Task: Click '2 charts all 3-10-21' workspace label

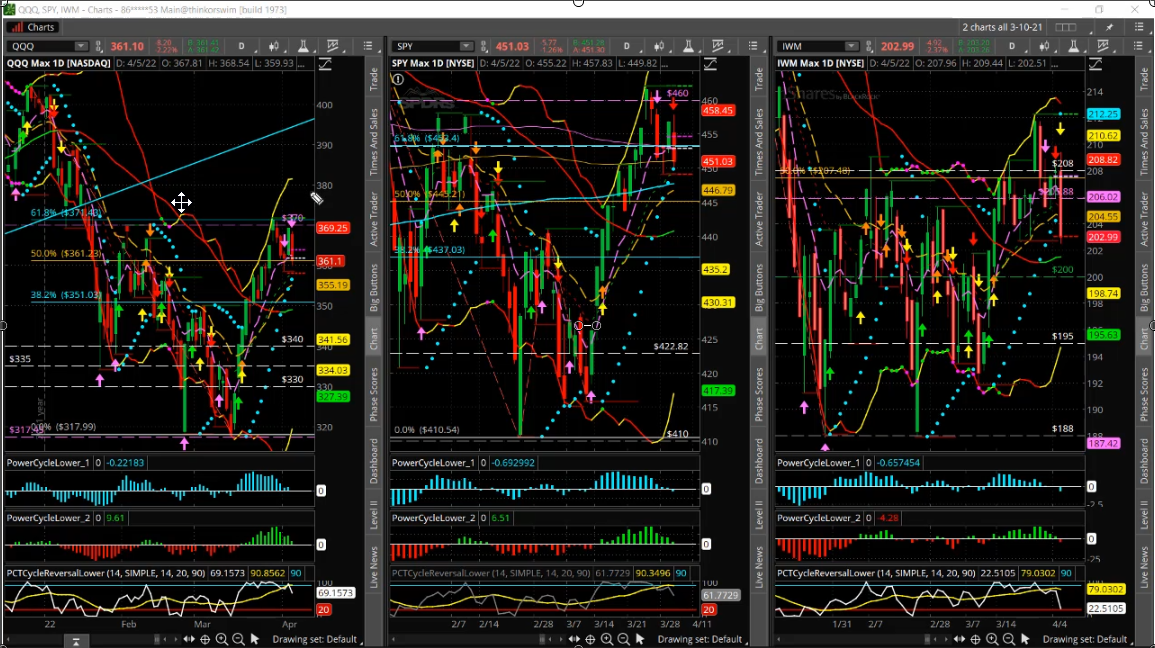Action: tap(1002, 27)
